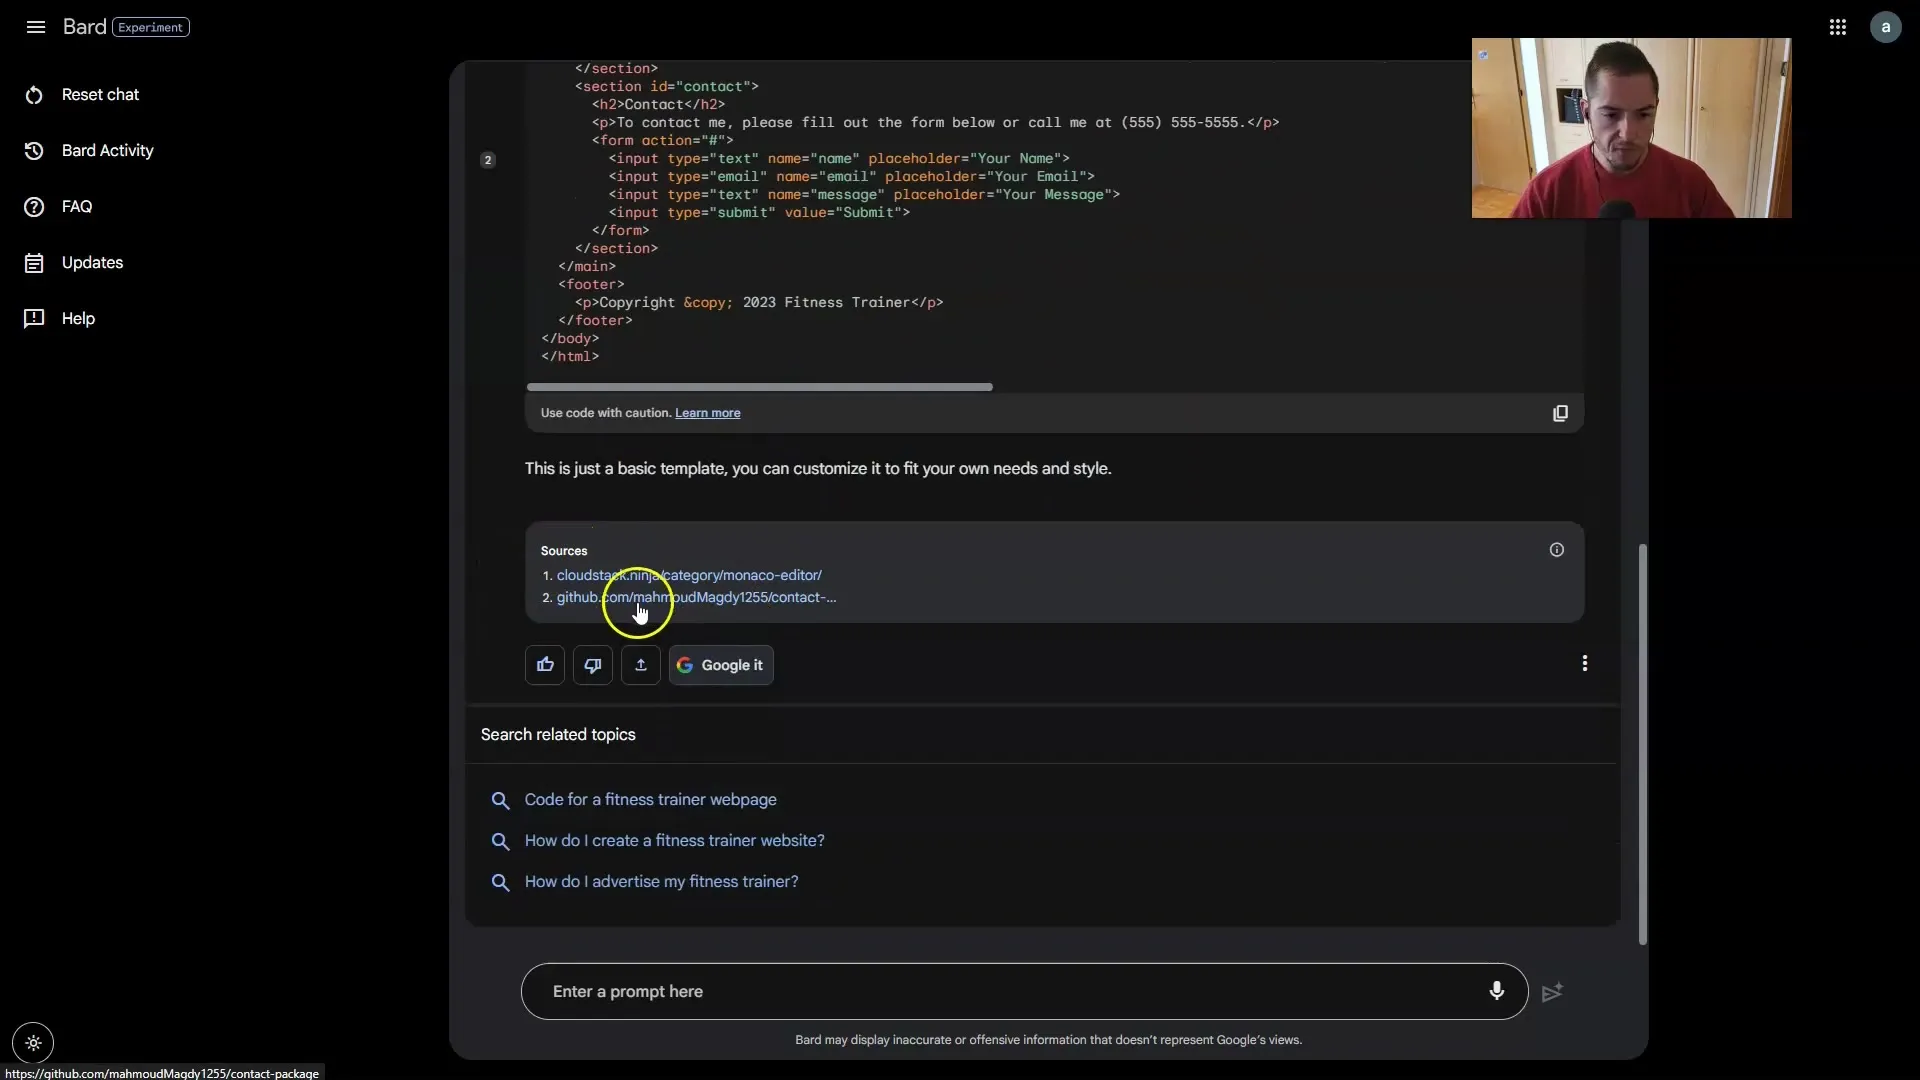This screenshot has height=1080, width=1920.
Task: Click the Google it button
Action: 721,663
